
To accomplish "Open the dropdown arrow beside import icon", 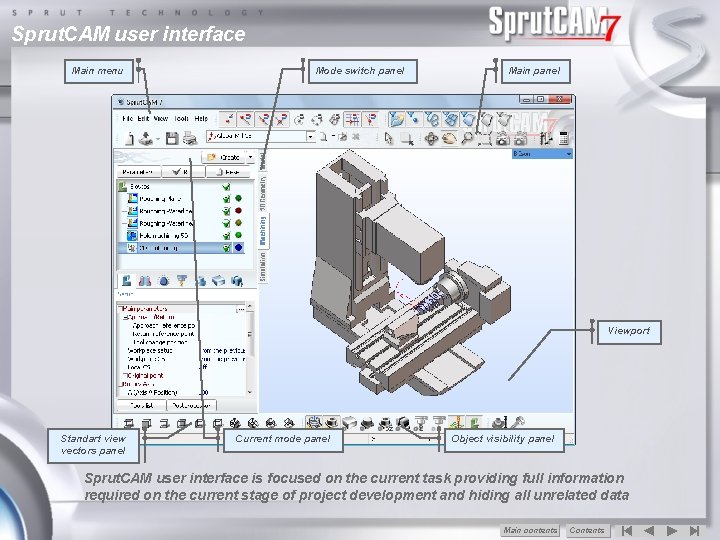I will [x=158, y=139].
